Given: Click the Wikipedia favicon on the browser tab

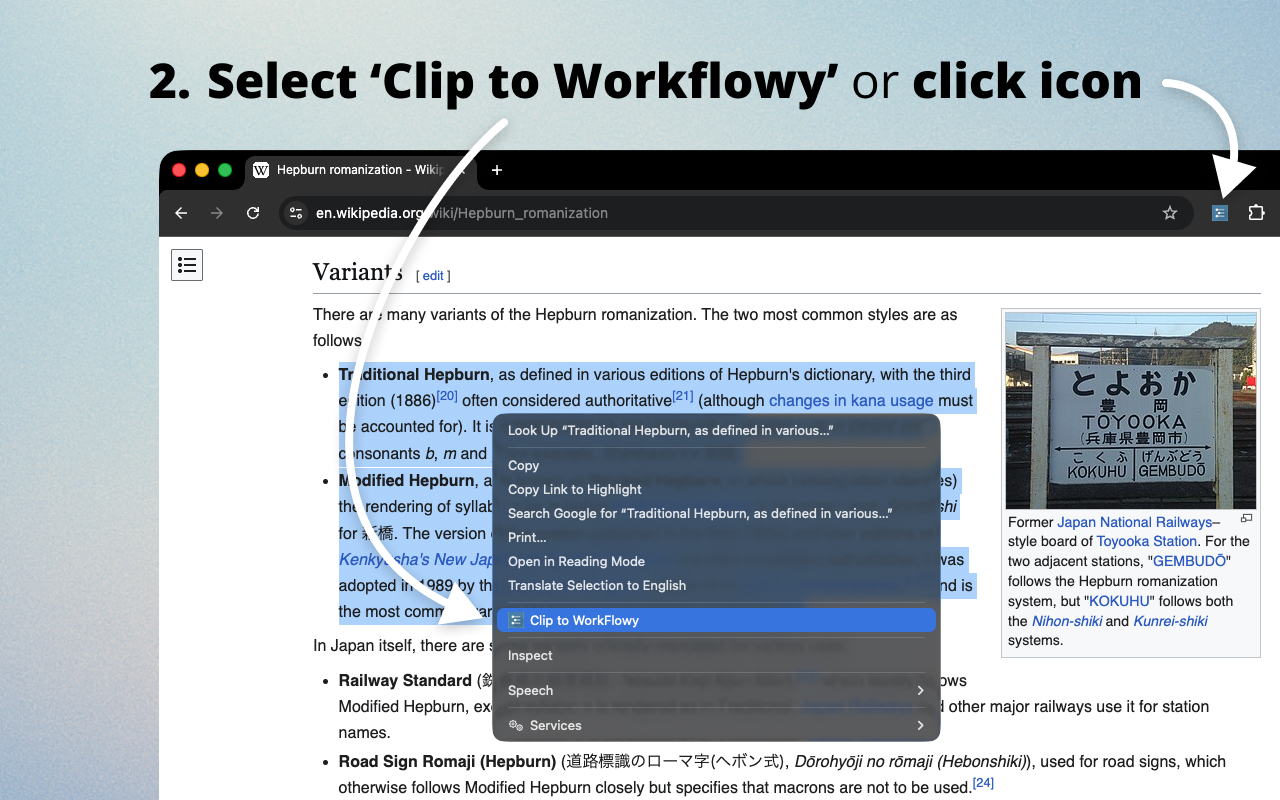Looking at the screenshot, I should (260, 170).
